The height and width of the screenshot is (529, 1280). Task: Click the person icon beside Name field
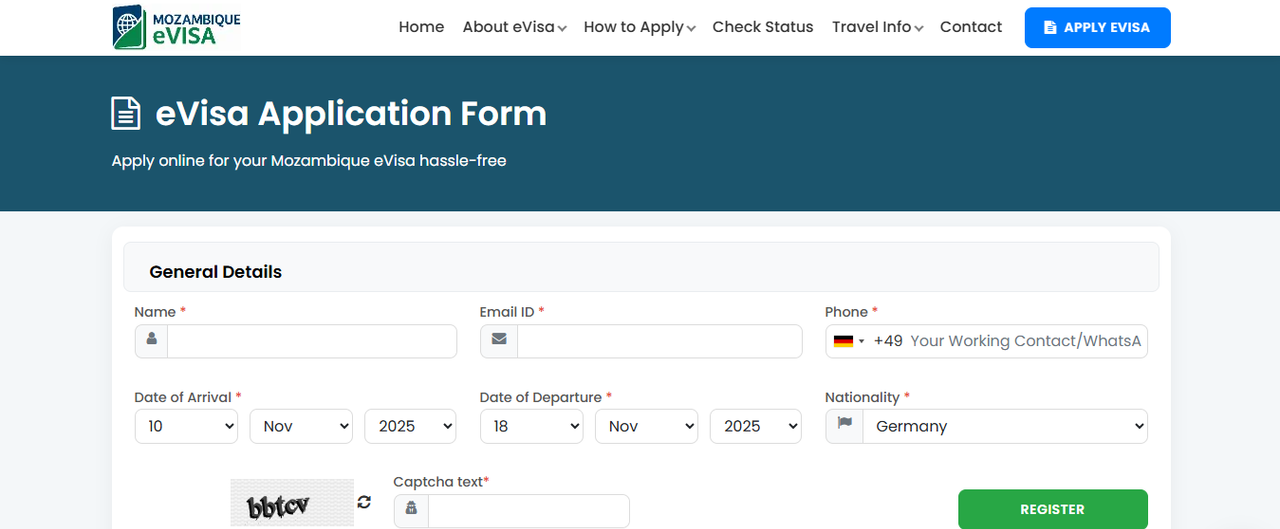point(152,340)
